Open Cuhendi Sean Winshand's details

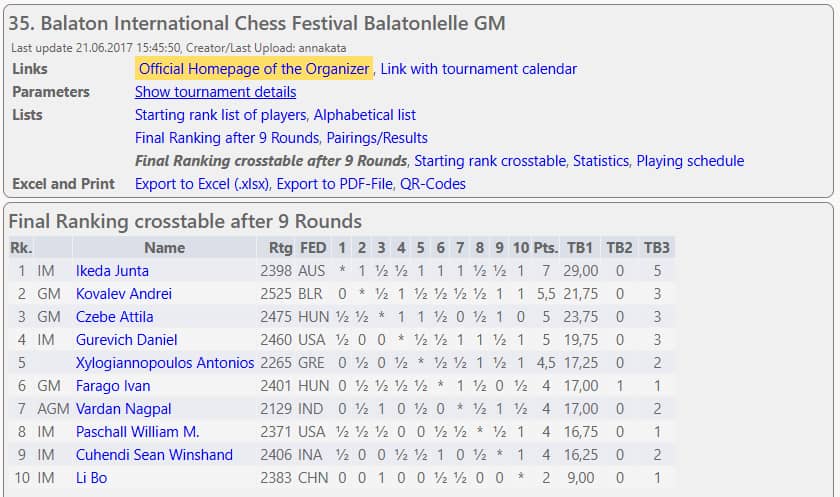(x=154, y=455)
